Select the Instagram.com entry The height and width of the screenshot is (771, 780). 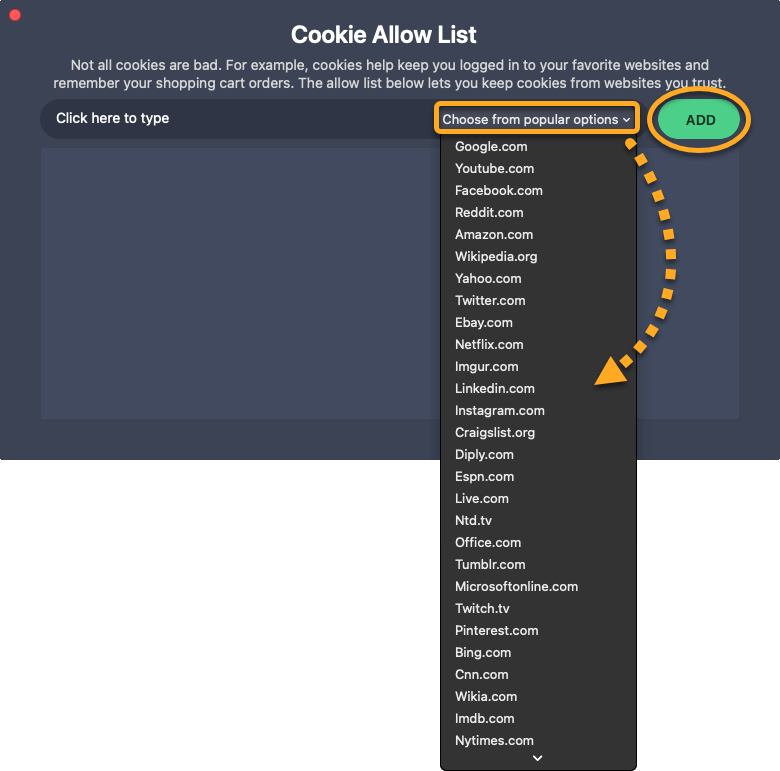[x=499, y=411]
